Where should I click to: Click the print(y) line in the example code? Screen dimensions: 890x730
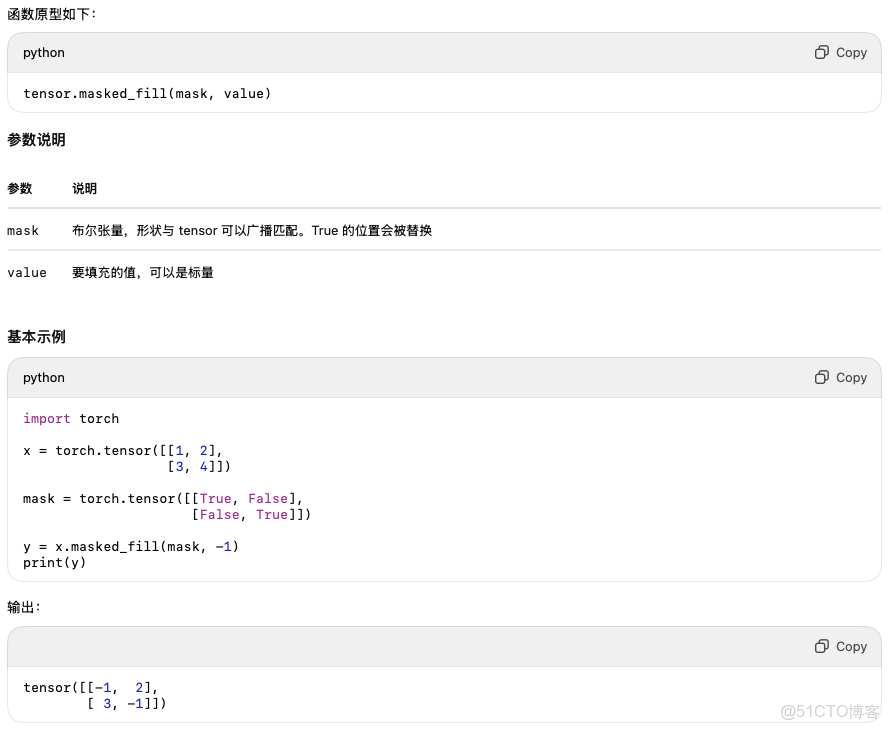coord(55,562)
